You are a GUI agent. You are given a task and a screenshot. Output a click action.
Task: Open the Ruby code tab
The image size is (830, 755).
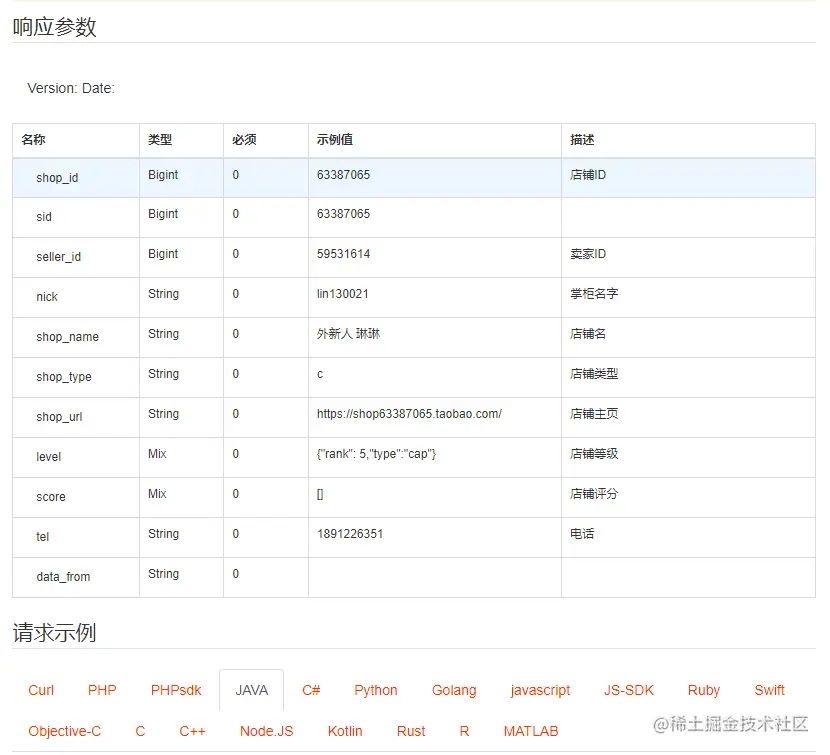(x=703, y=690)
